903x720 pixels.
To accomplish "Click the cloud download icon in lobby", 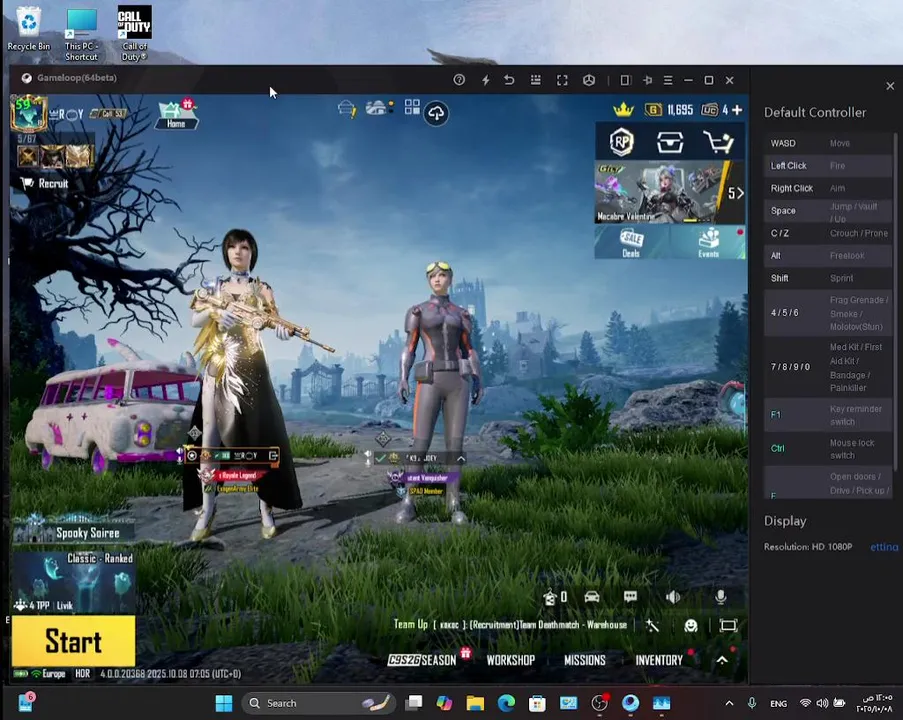I will pos(436,113).
